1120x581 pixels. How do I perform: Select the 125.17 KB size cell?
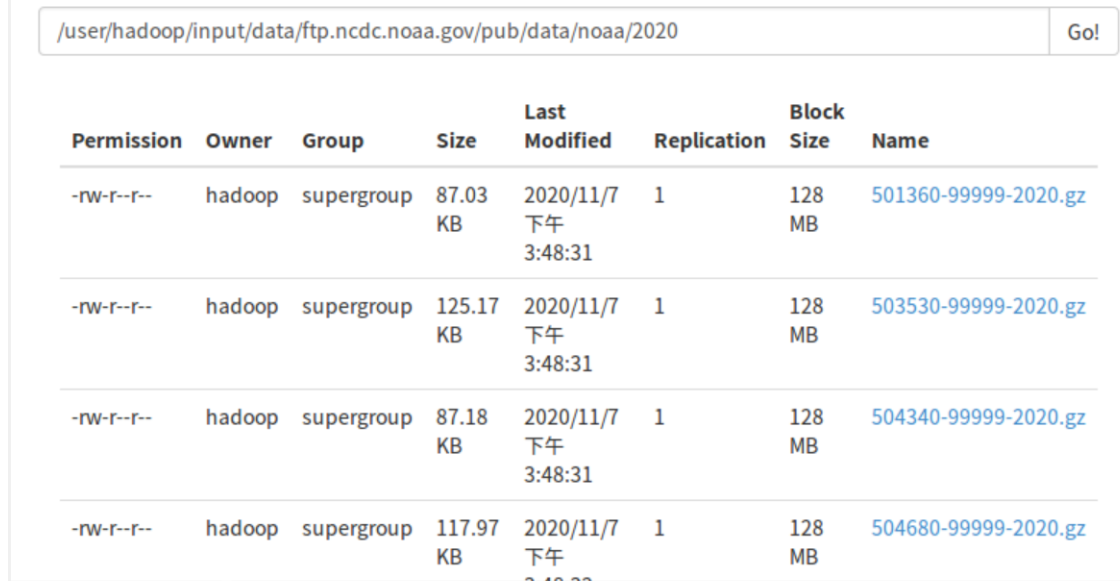pyautogui.click(x=467, y=321)
